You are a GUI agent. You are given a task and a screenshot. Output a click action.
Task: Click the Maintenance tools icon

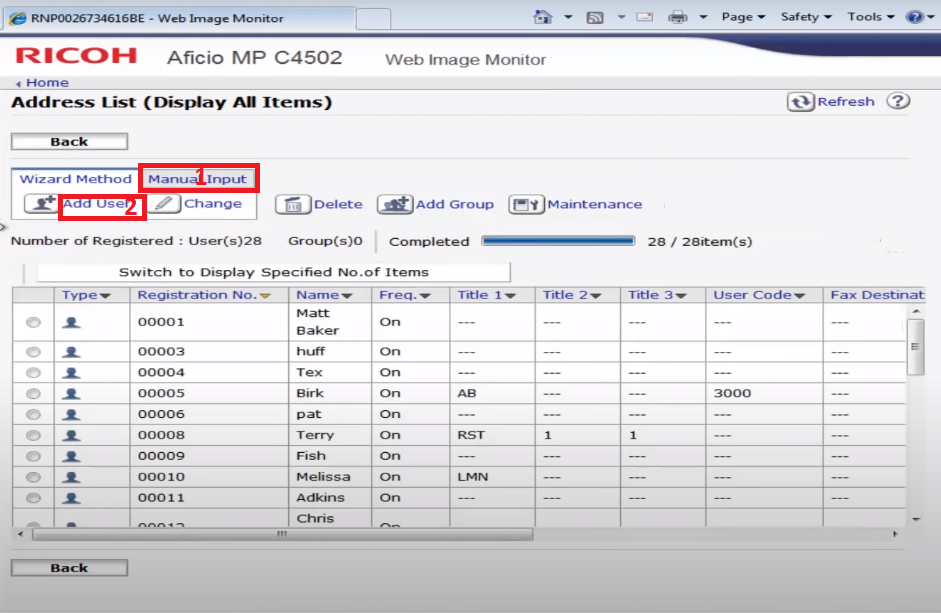526,204
